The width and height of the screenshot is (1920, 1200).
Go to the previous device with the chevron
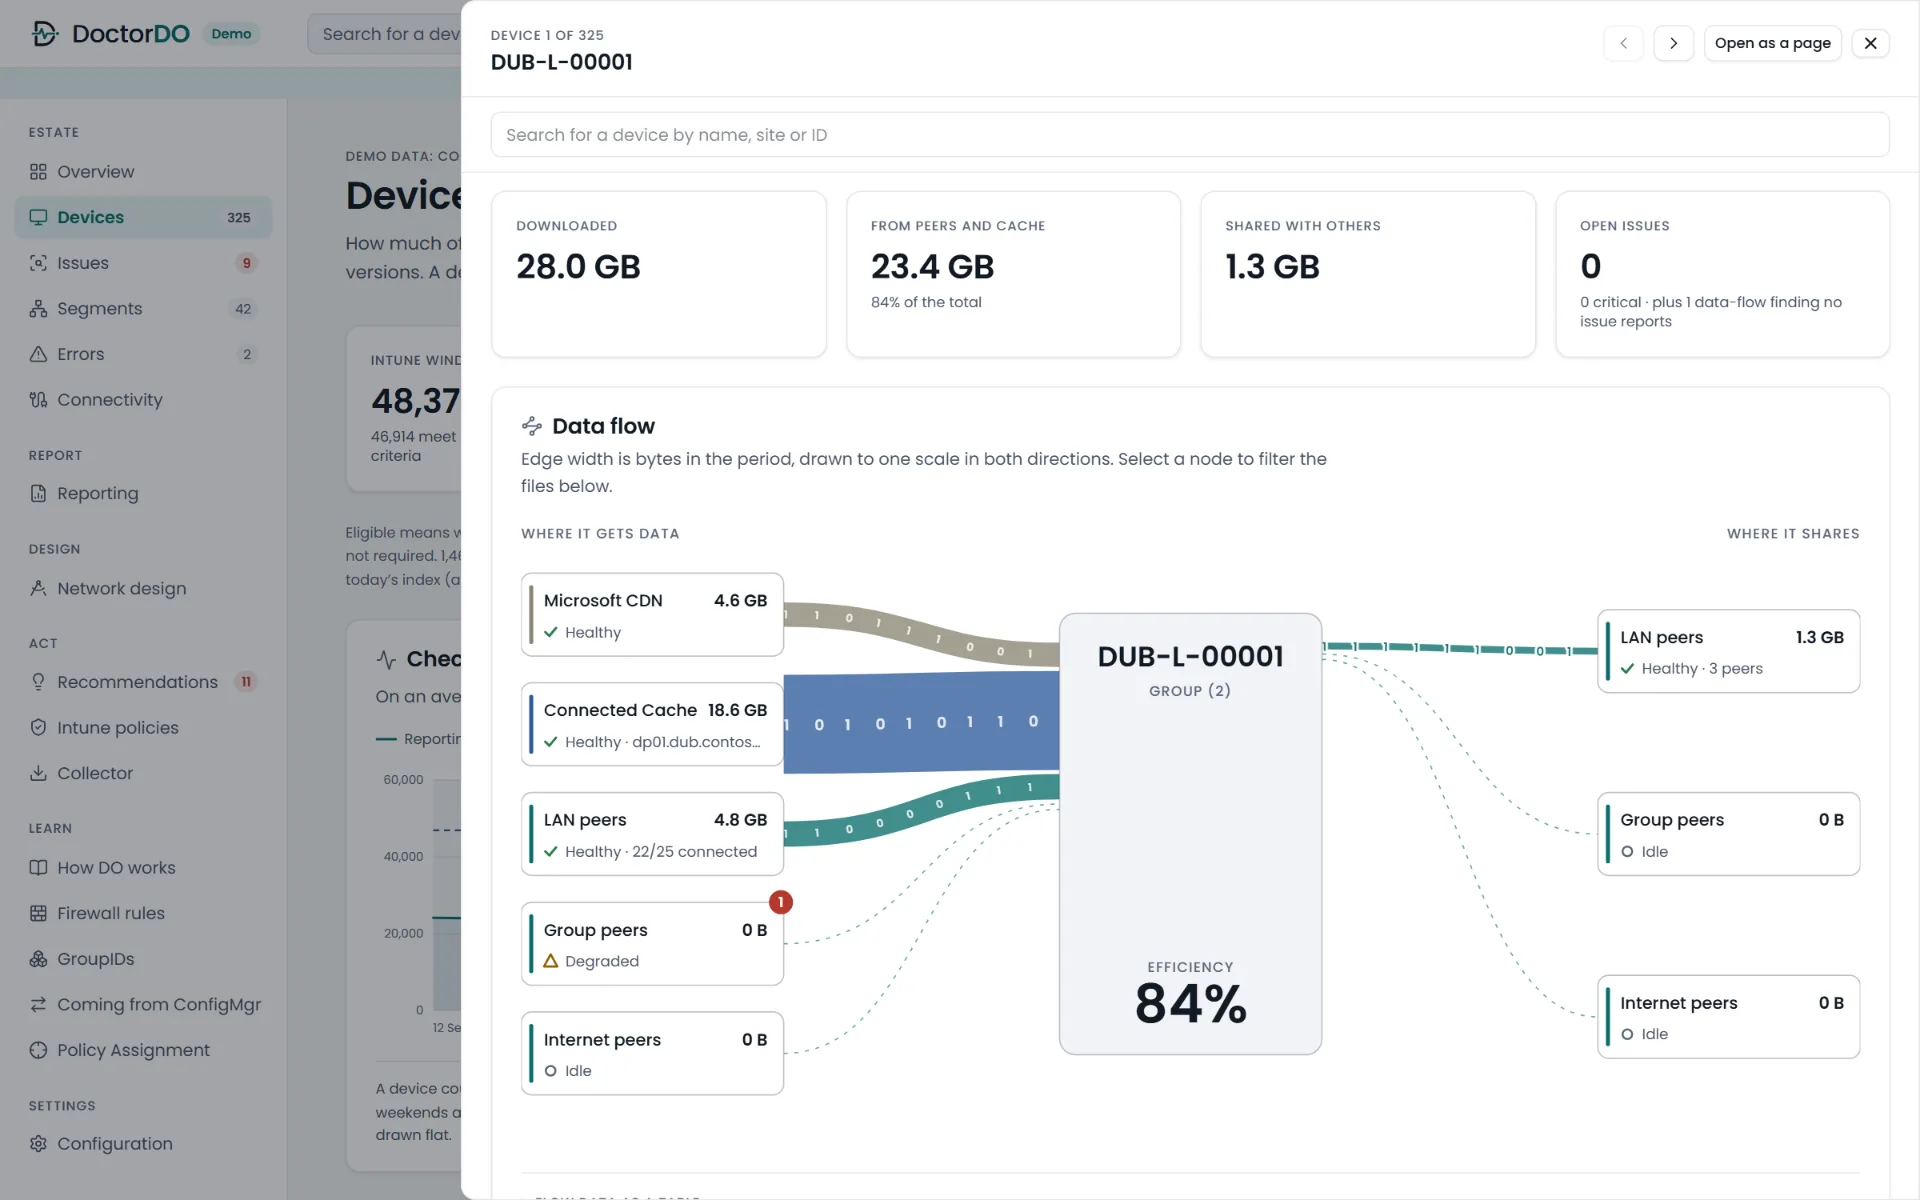[1623, 43]
